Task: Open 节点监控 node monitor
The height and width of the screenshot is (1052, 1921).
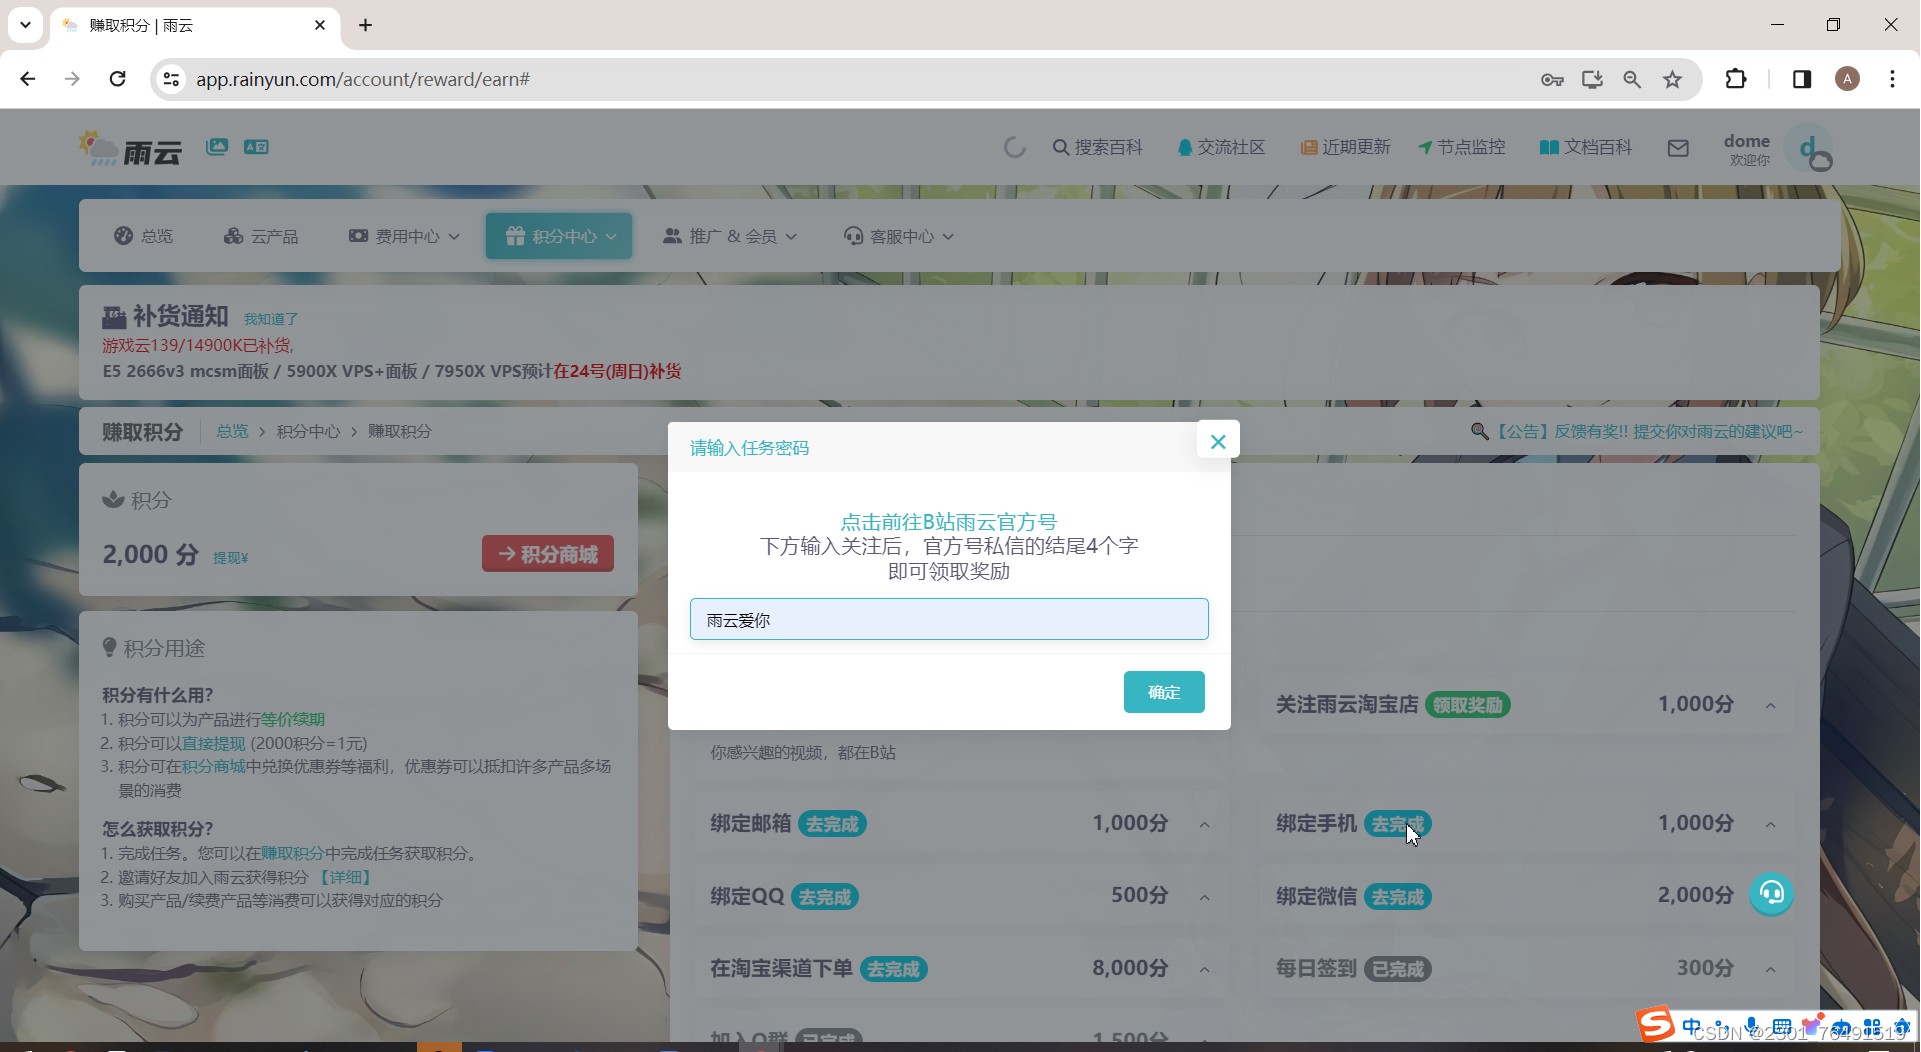Action: tap(1461, 147)
